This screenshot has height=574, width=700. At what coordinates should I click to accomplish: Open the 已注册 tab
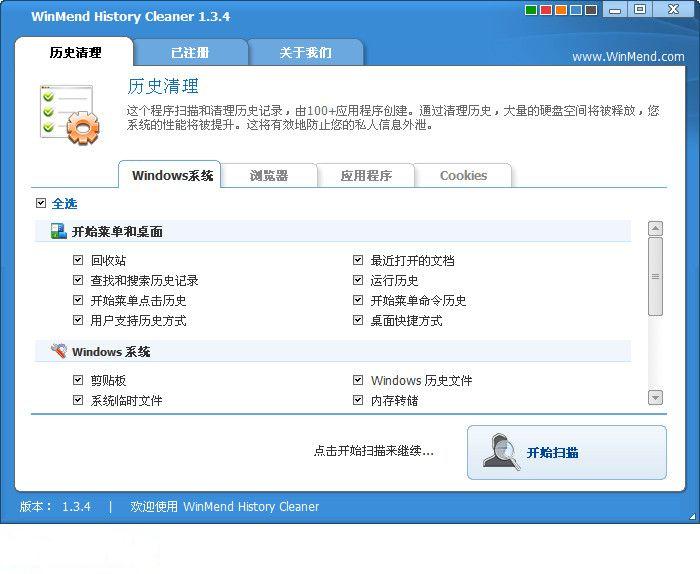[x=191, y=53]
